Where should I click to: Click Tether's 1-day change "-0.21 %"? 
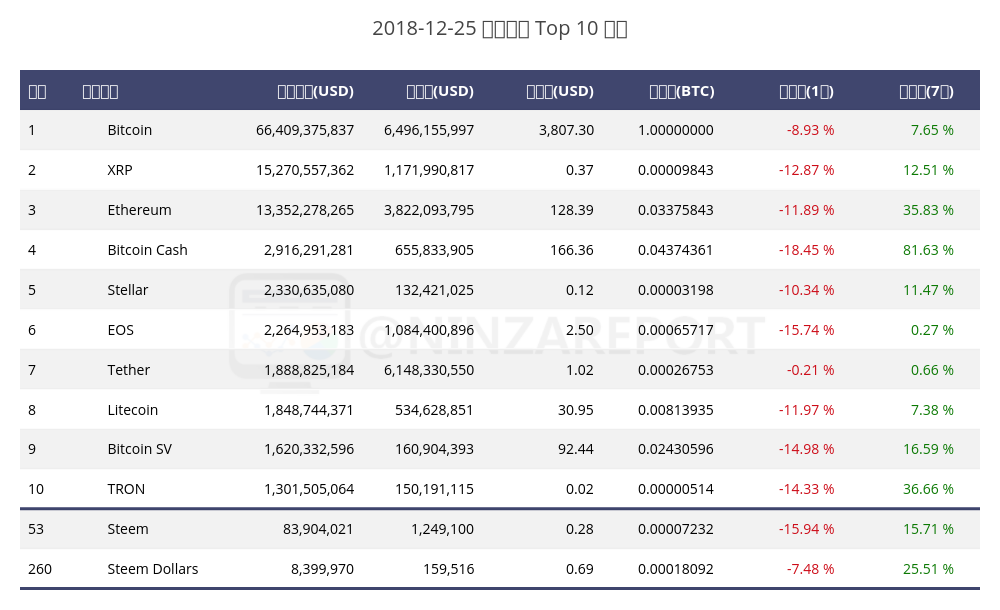pyautogui.click(x=811, y=370)
